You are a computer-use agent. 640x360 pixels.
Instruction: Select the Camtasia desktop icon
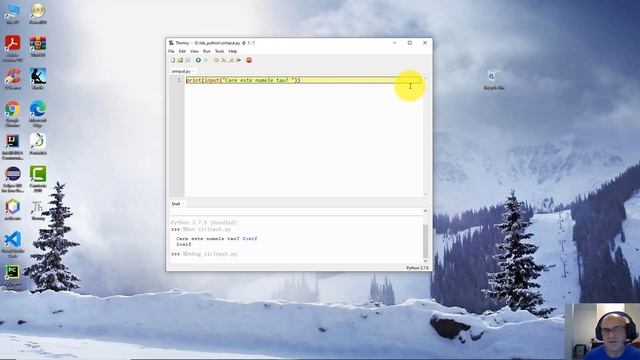click(38, 180)
